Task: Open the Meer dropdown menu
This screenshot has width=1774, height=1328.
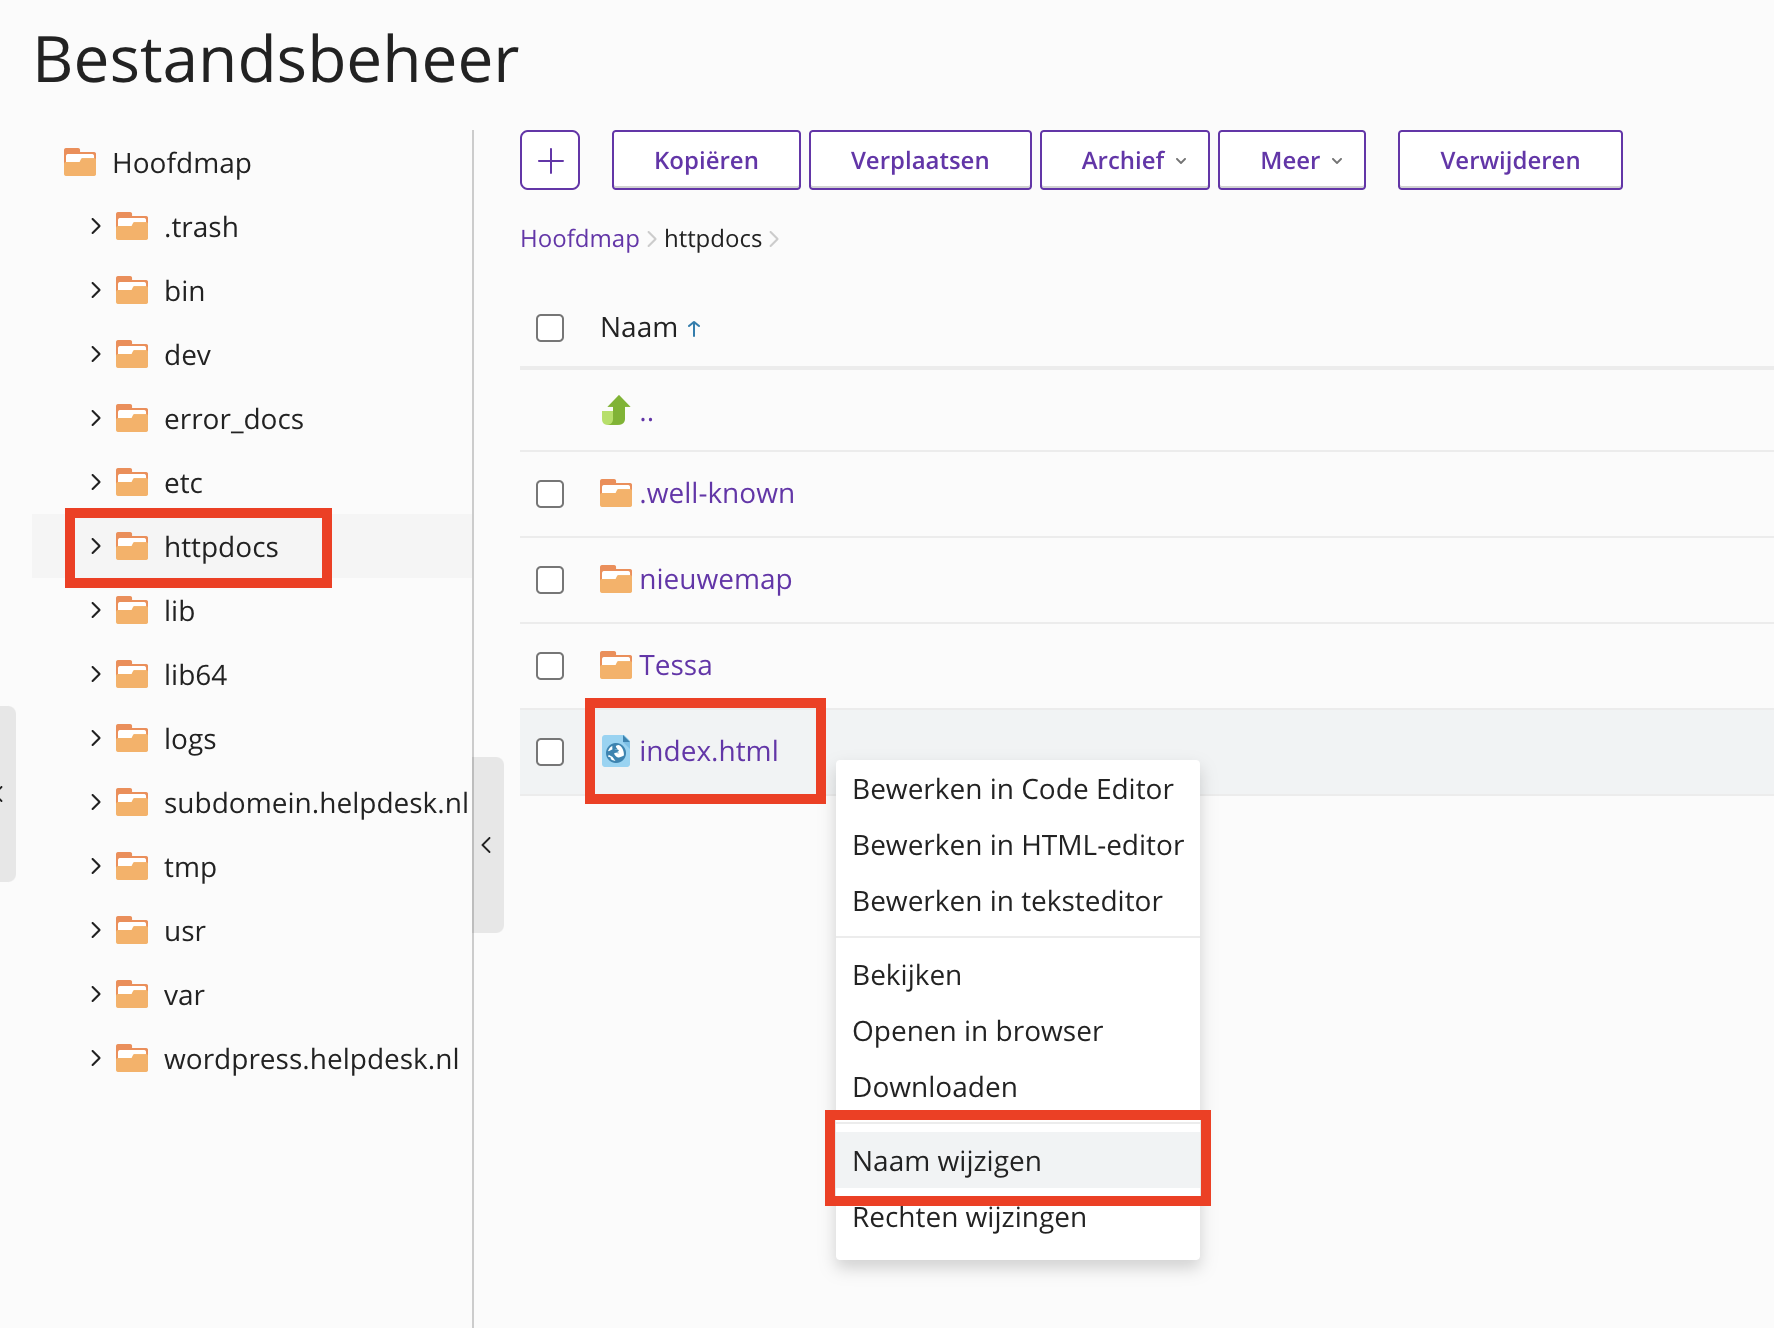Action: pyautogui.click(x=1291, y=160)
